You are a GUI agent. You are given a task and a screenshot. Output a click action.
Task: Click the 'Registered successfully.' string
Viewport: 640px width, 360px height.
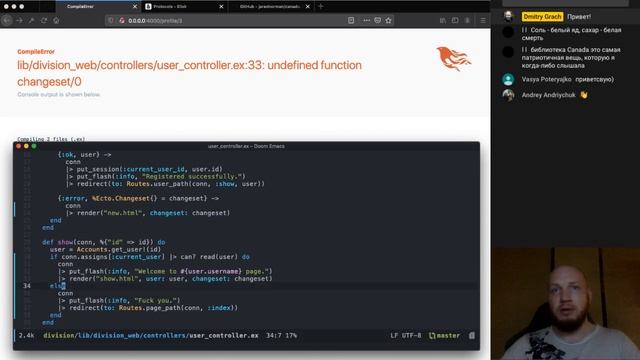tap(192, 176)
